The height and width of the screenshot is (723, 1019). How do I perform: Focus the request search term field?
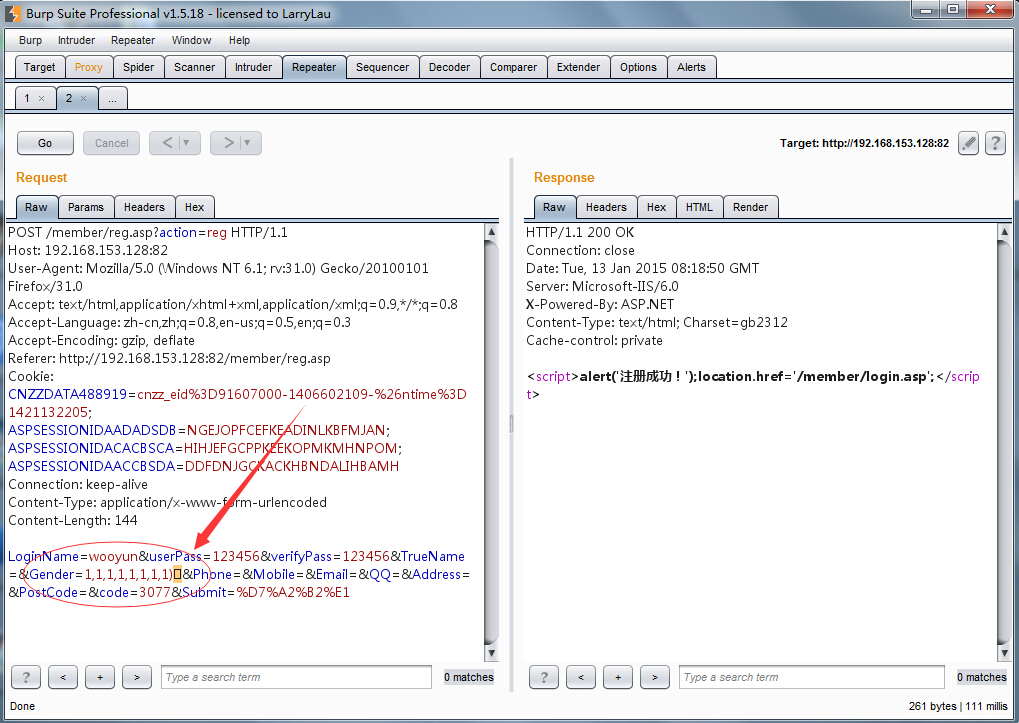[296, 677]
